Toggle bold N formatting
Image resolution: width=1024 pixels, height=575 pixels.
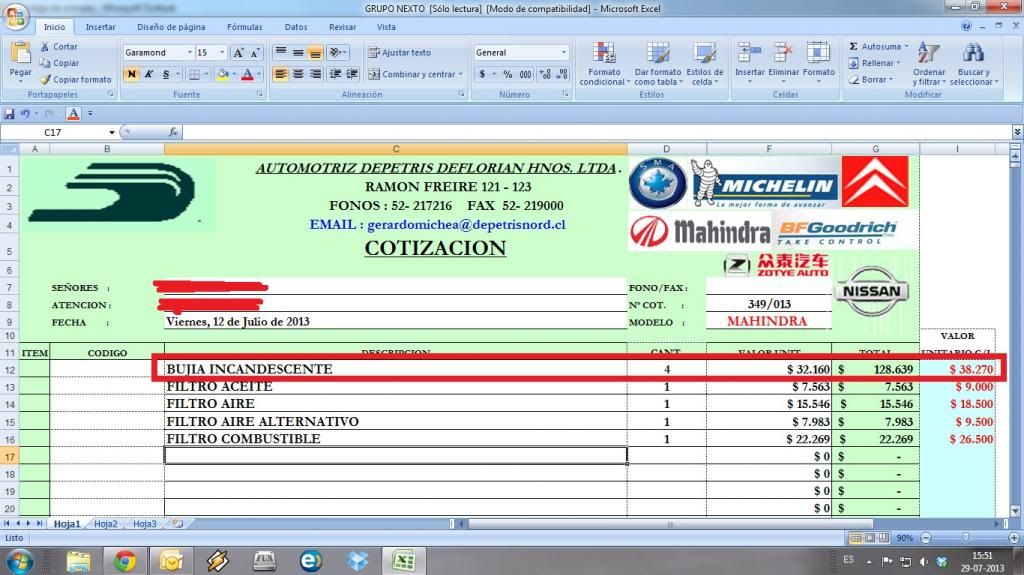(x=131, y=74)
